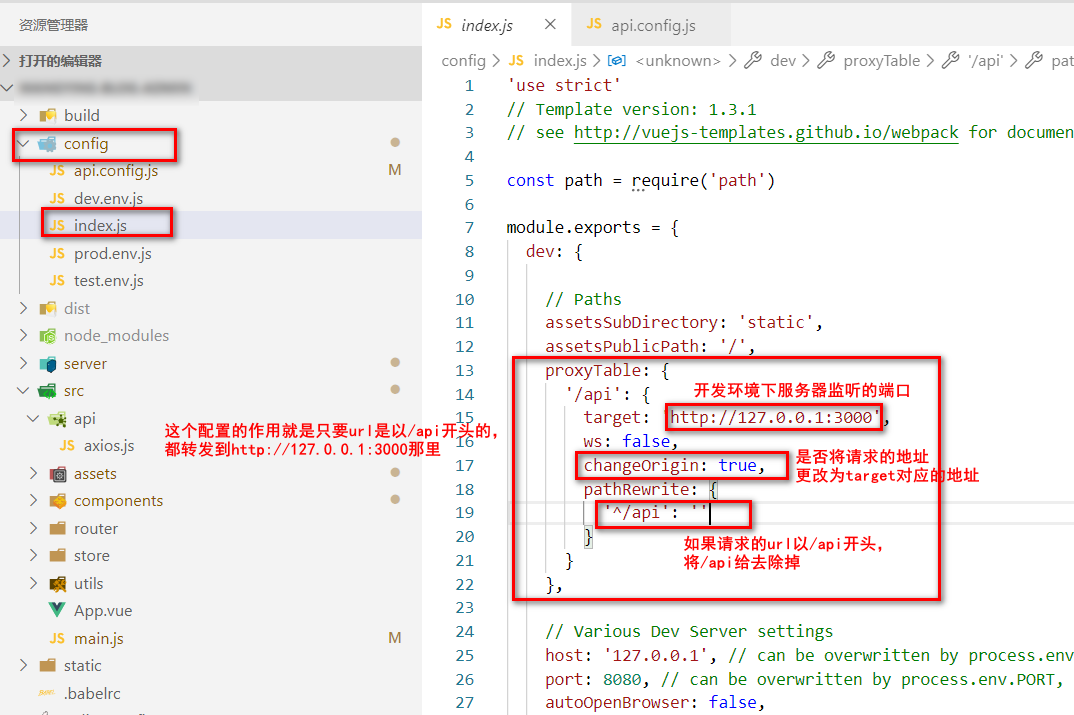Expand the utils folder chevron

pos(33,584)
